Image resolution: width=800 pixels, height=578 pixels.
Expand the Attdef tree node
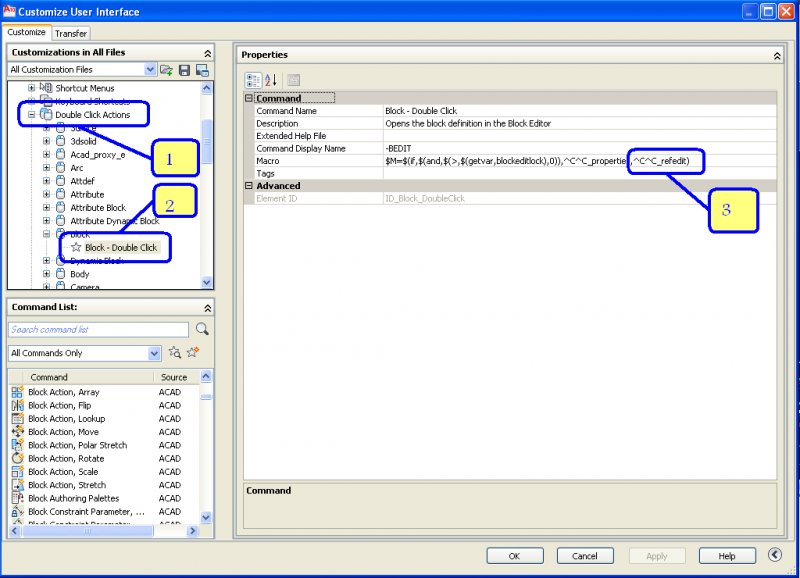pyautogui.click(x=46, y=181)
